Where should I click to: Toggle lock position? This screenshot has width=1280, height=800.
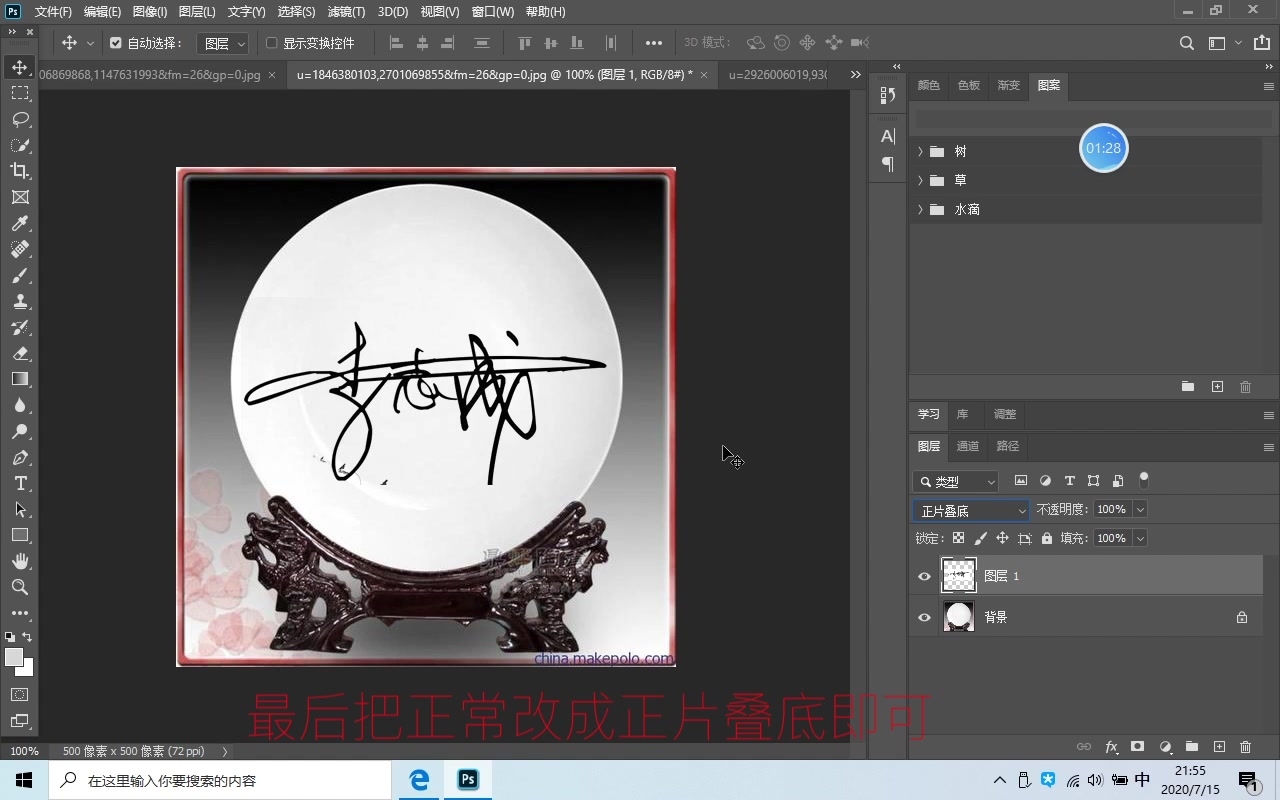pos(1002,538)
